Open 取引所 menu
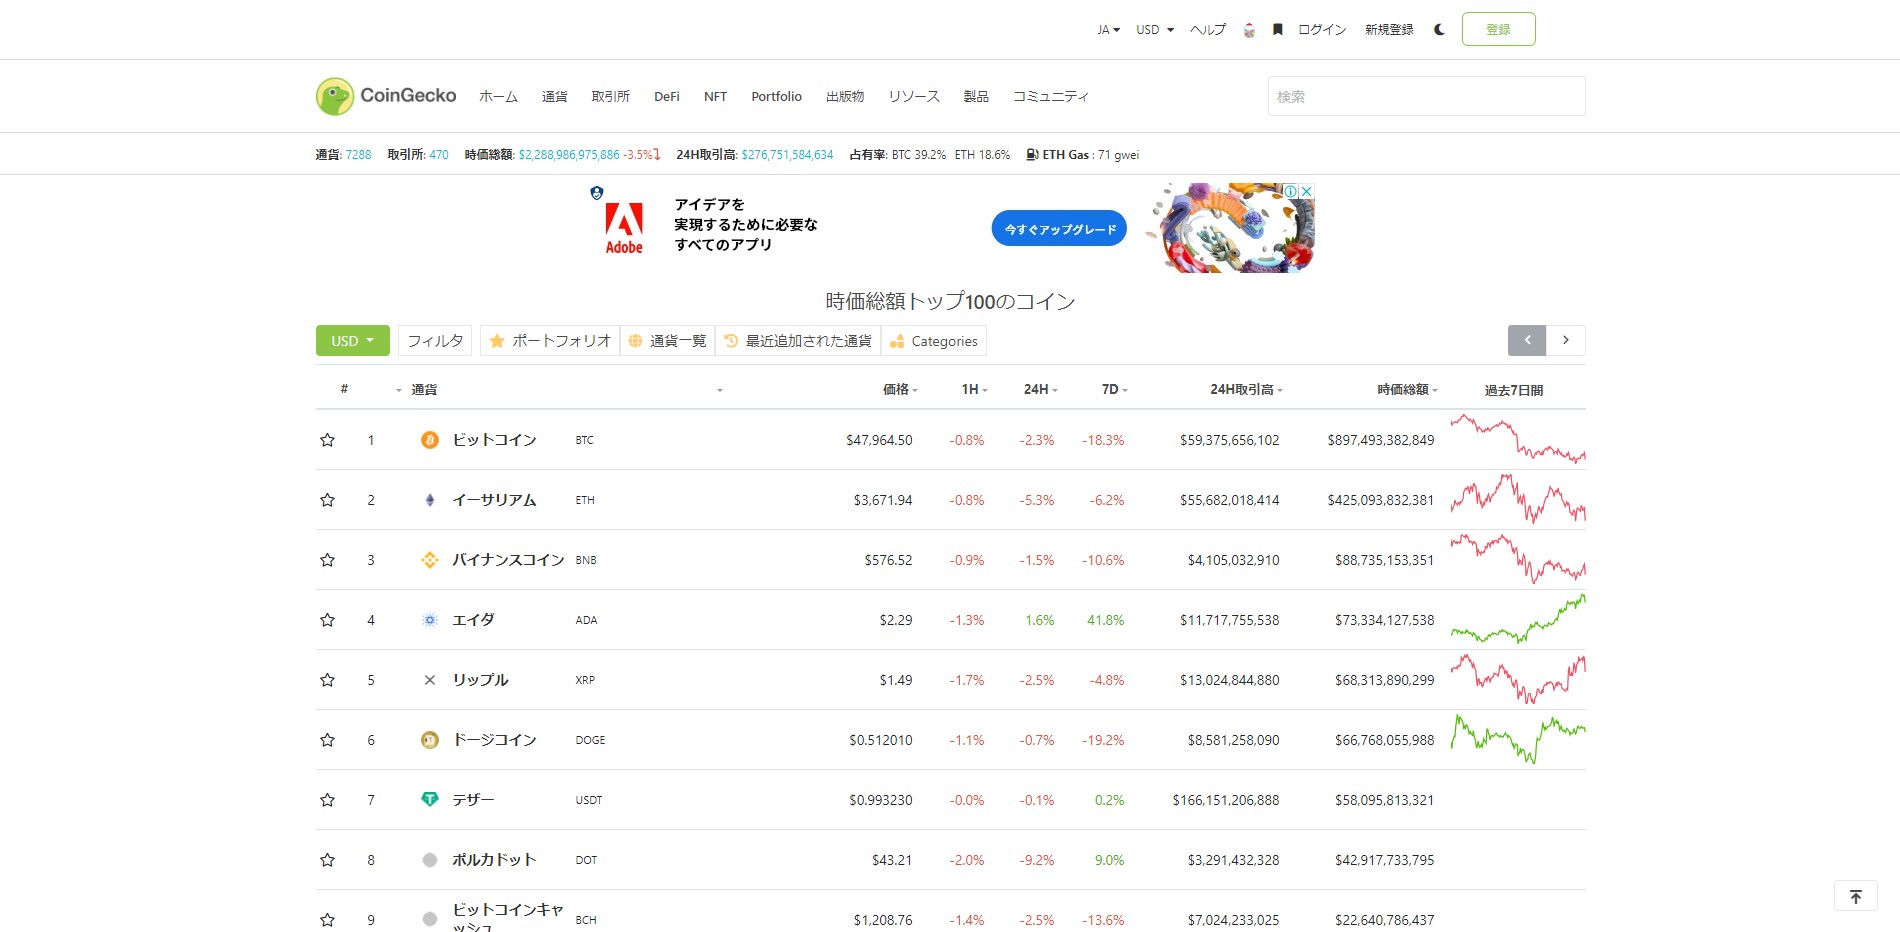 [x=610, y=97]
